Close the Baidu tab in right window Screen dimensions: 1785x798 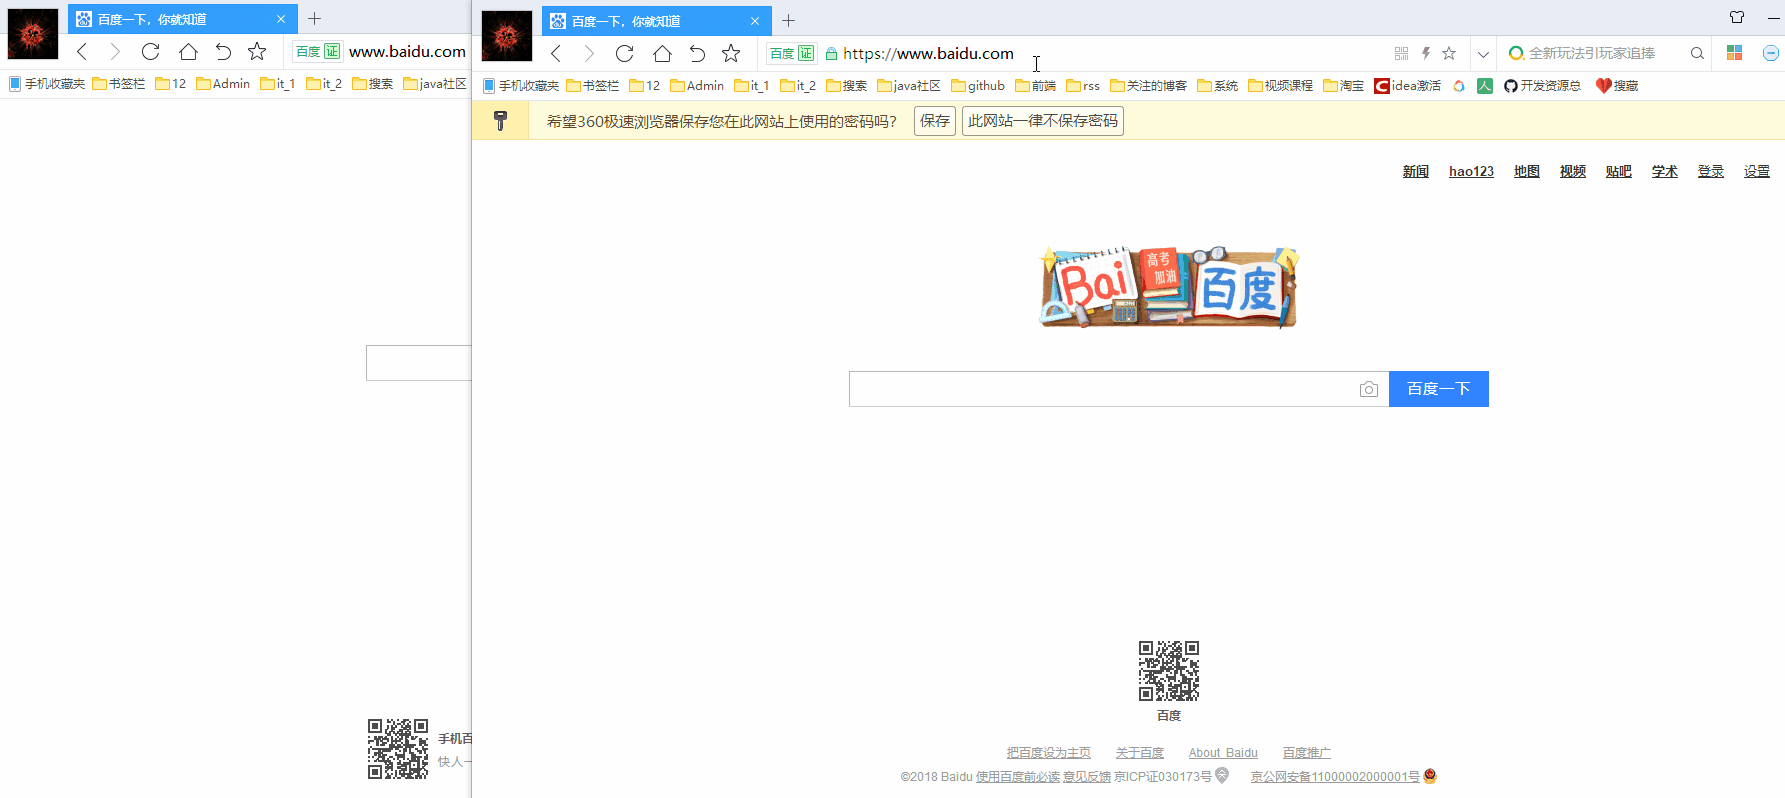(755, 21)
